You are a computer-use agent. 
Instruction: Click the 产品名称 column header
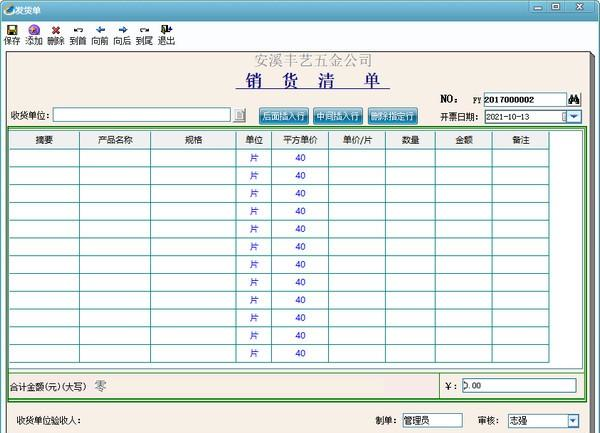click(x=115, y=140)
